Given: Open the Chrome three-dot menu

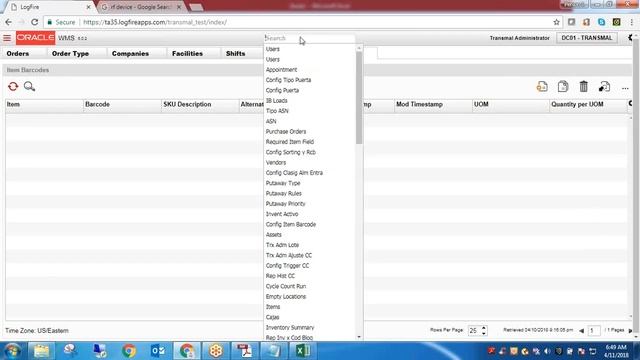Looking at the screenshot, I should point(632,22).
